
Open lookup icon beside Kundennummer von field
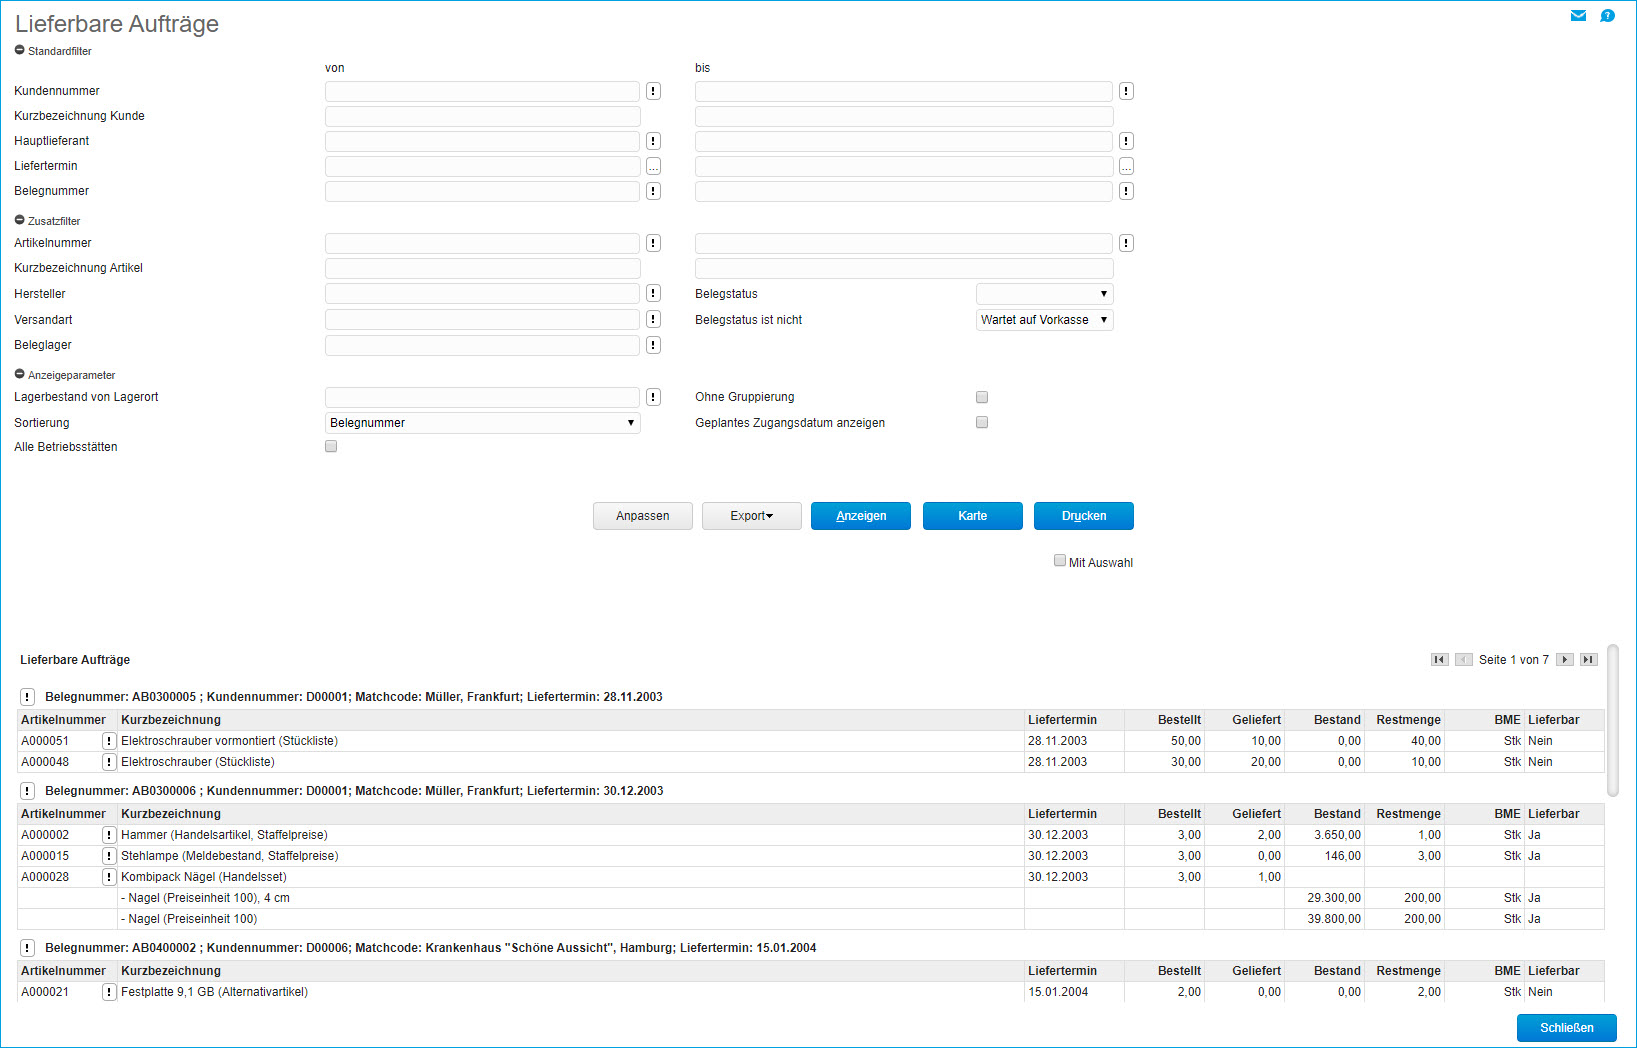[x=653, y=91]
